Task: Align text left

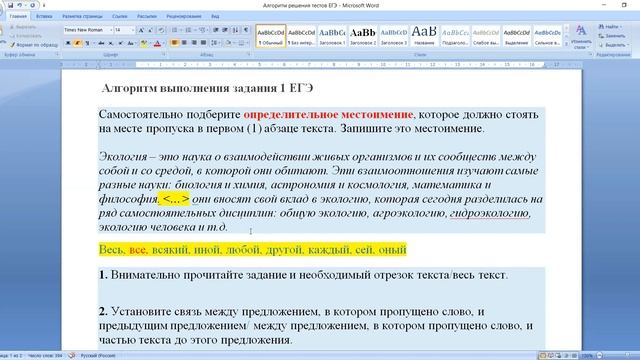Action: tap(175, 43)
